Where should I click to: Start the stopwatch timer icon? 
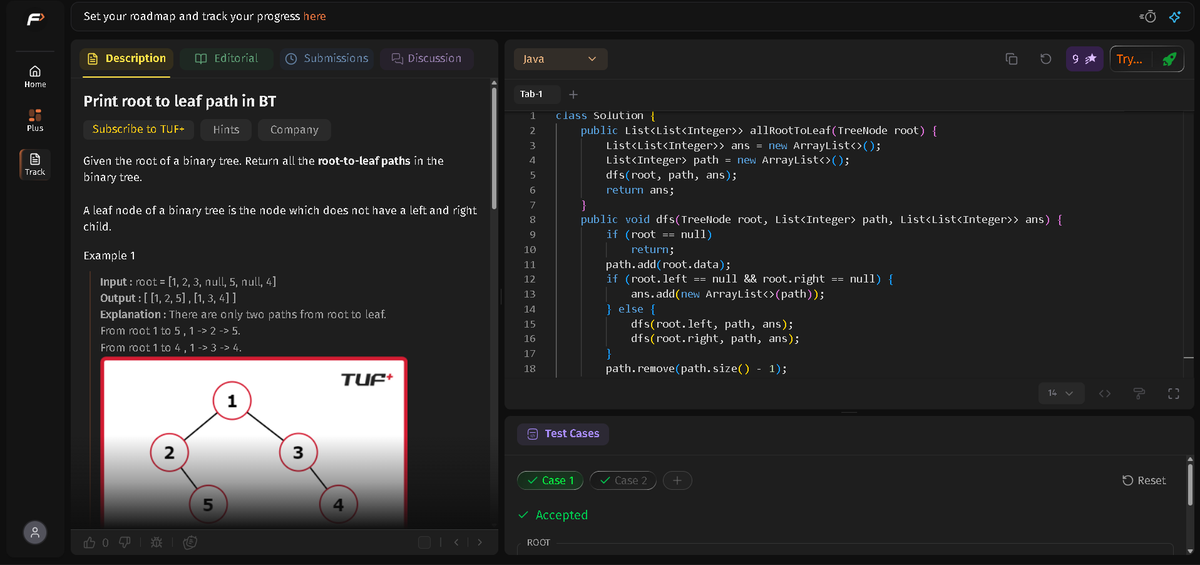pos(1148,16)
